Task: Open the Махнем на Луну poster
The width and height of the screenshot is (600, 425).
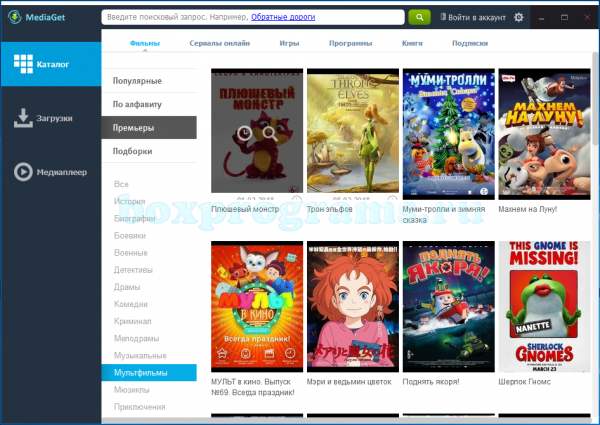Action: click(x=544, y=134)
